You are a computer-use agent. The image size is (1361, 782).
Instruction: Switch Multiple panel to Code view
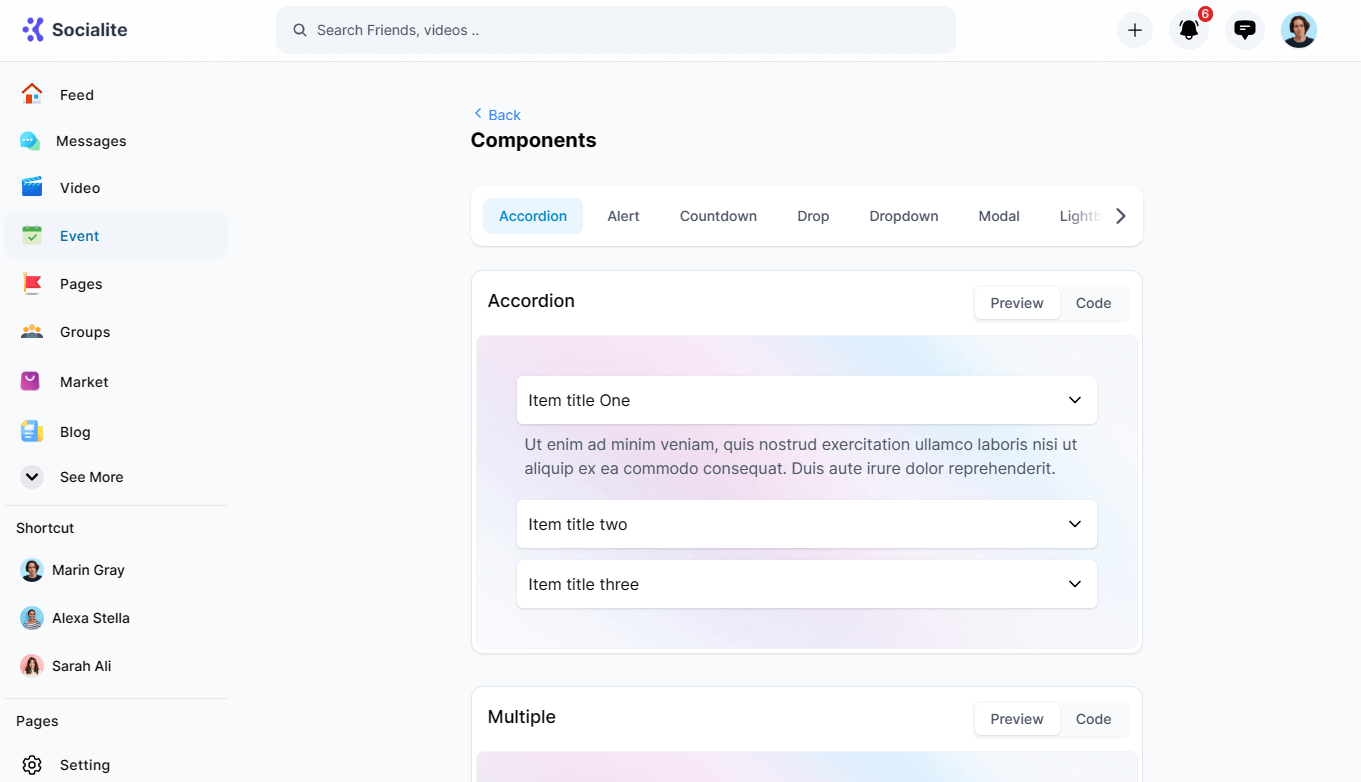point(1093,719)
